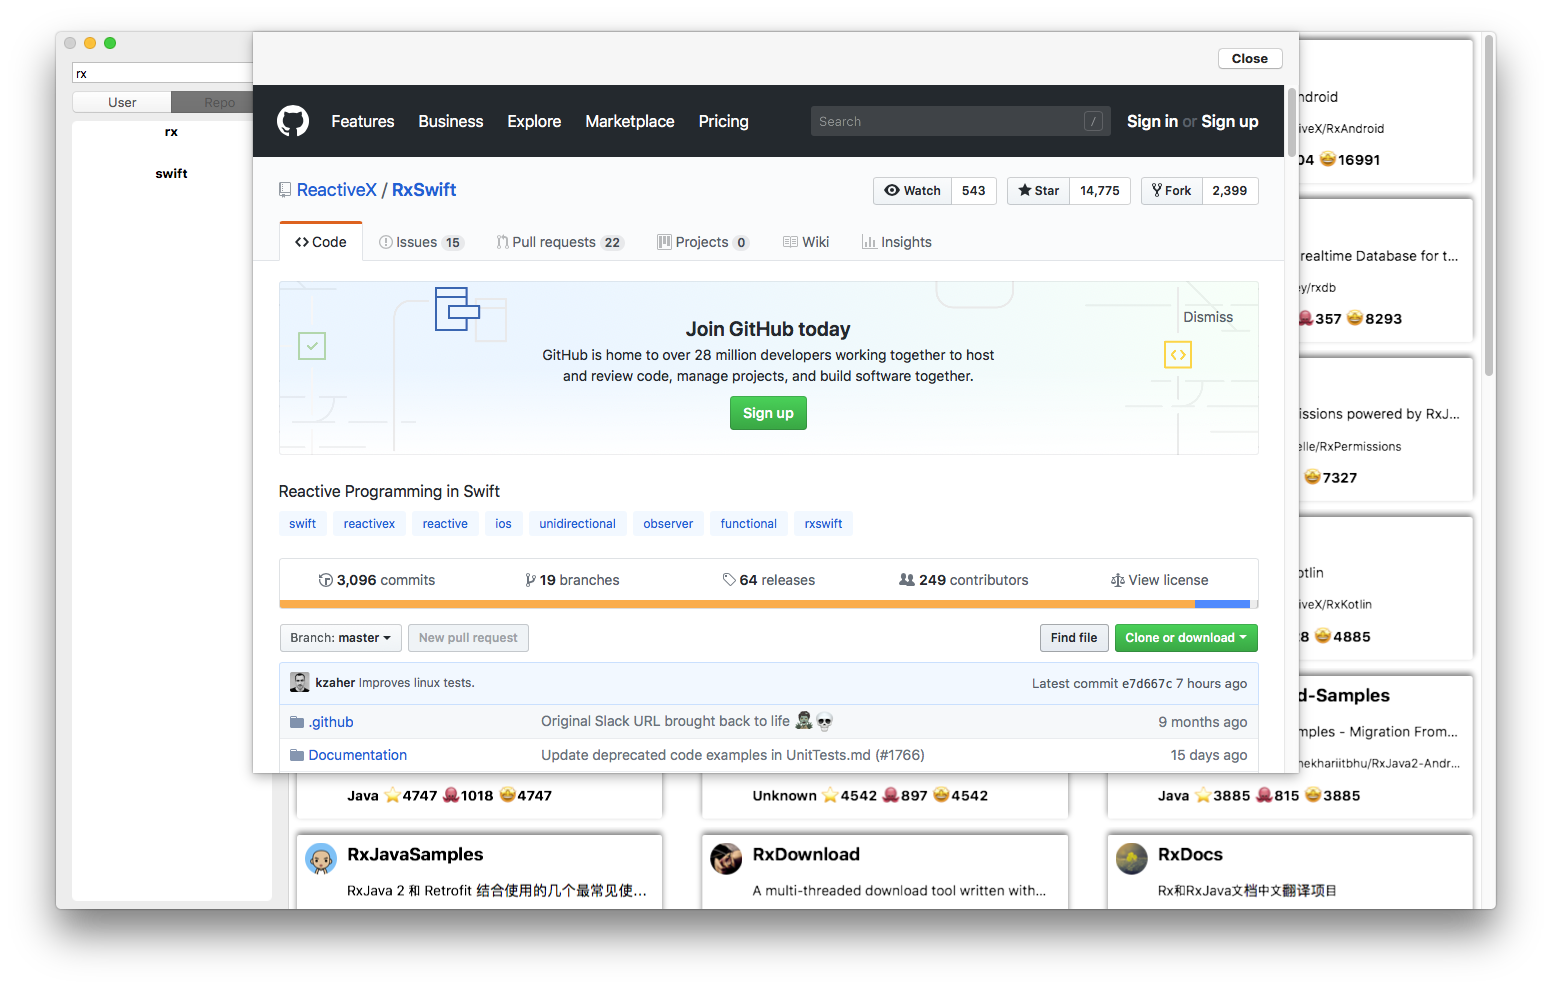
Task: Open Features in GitHub navigation
Action: [363, 121]
